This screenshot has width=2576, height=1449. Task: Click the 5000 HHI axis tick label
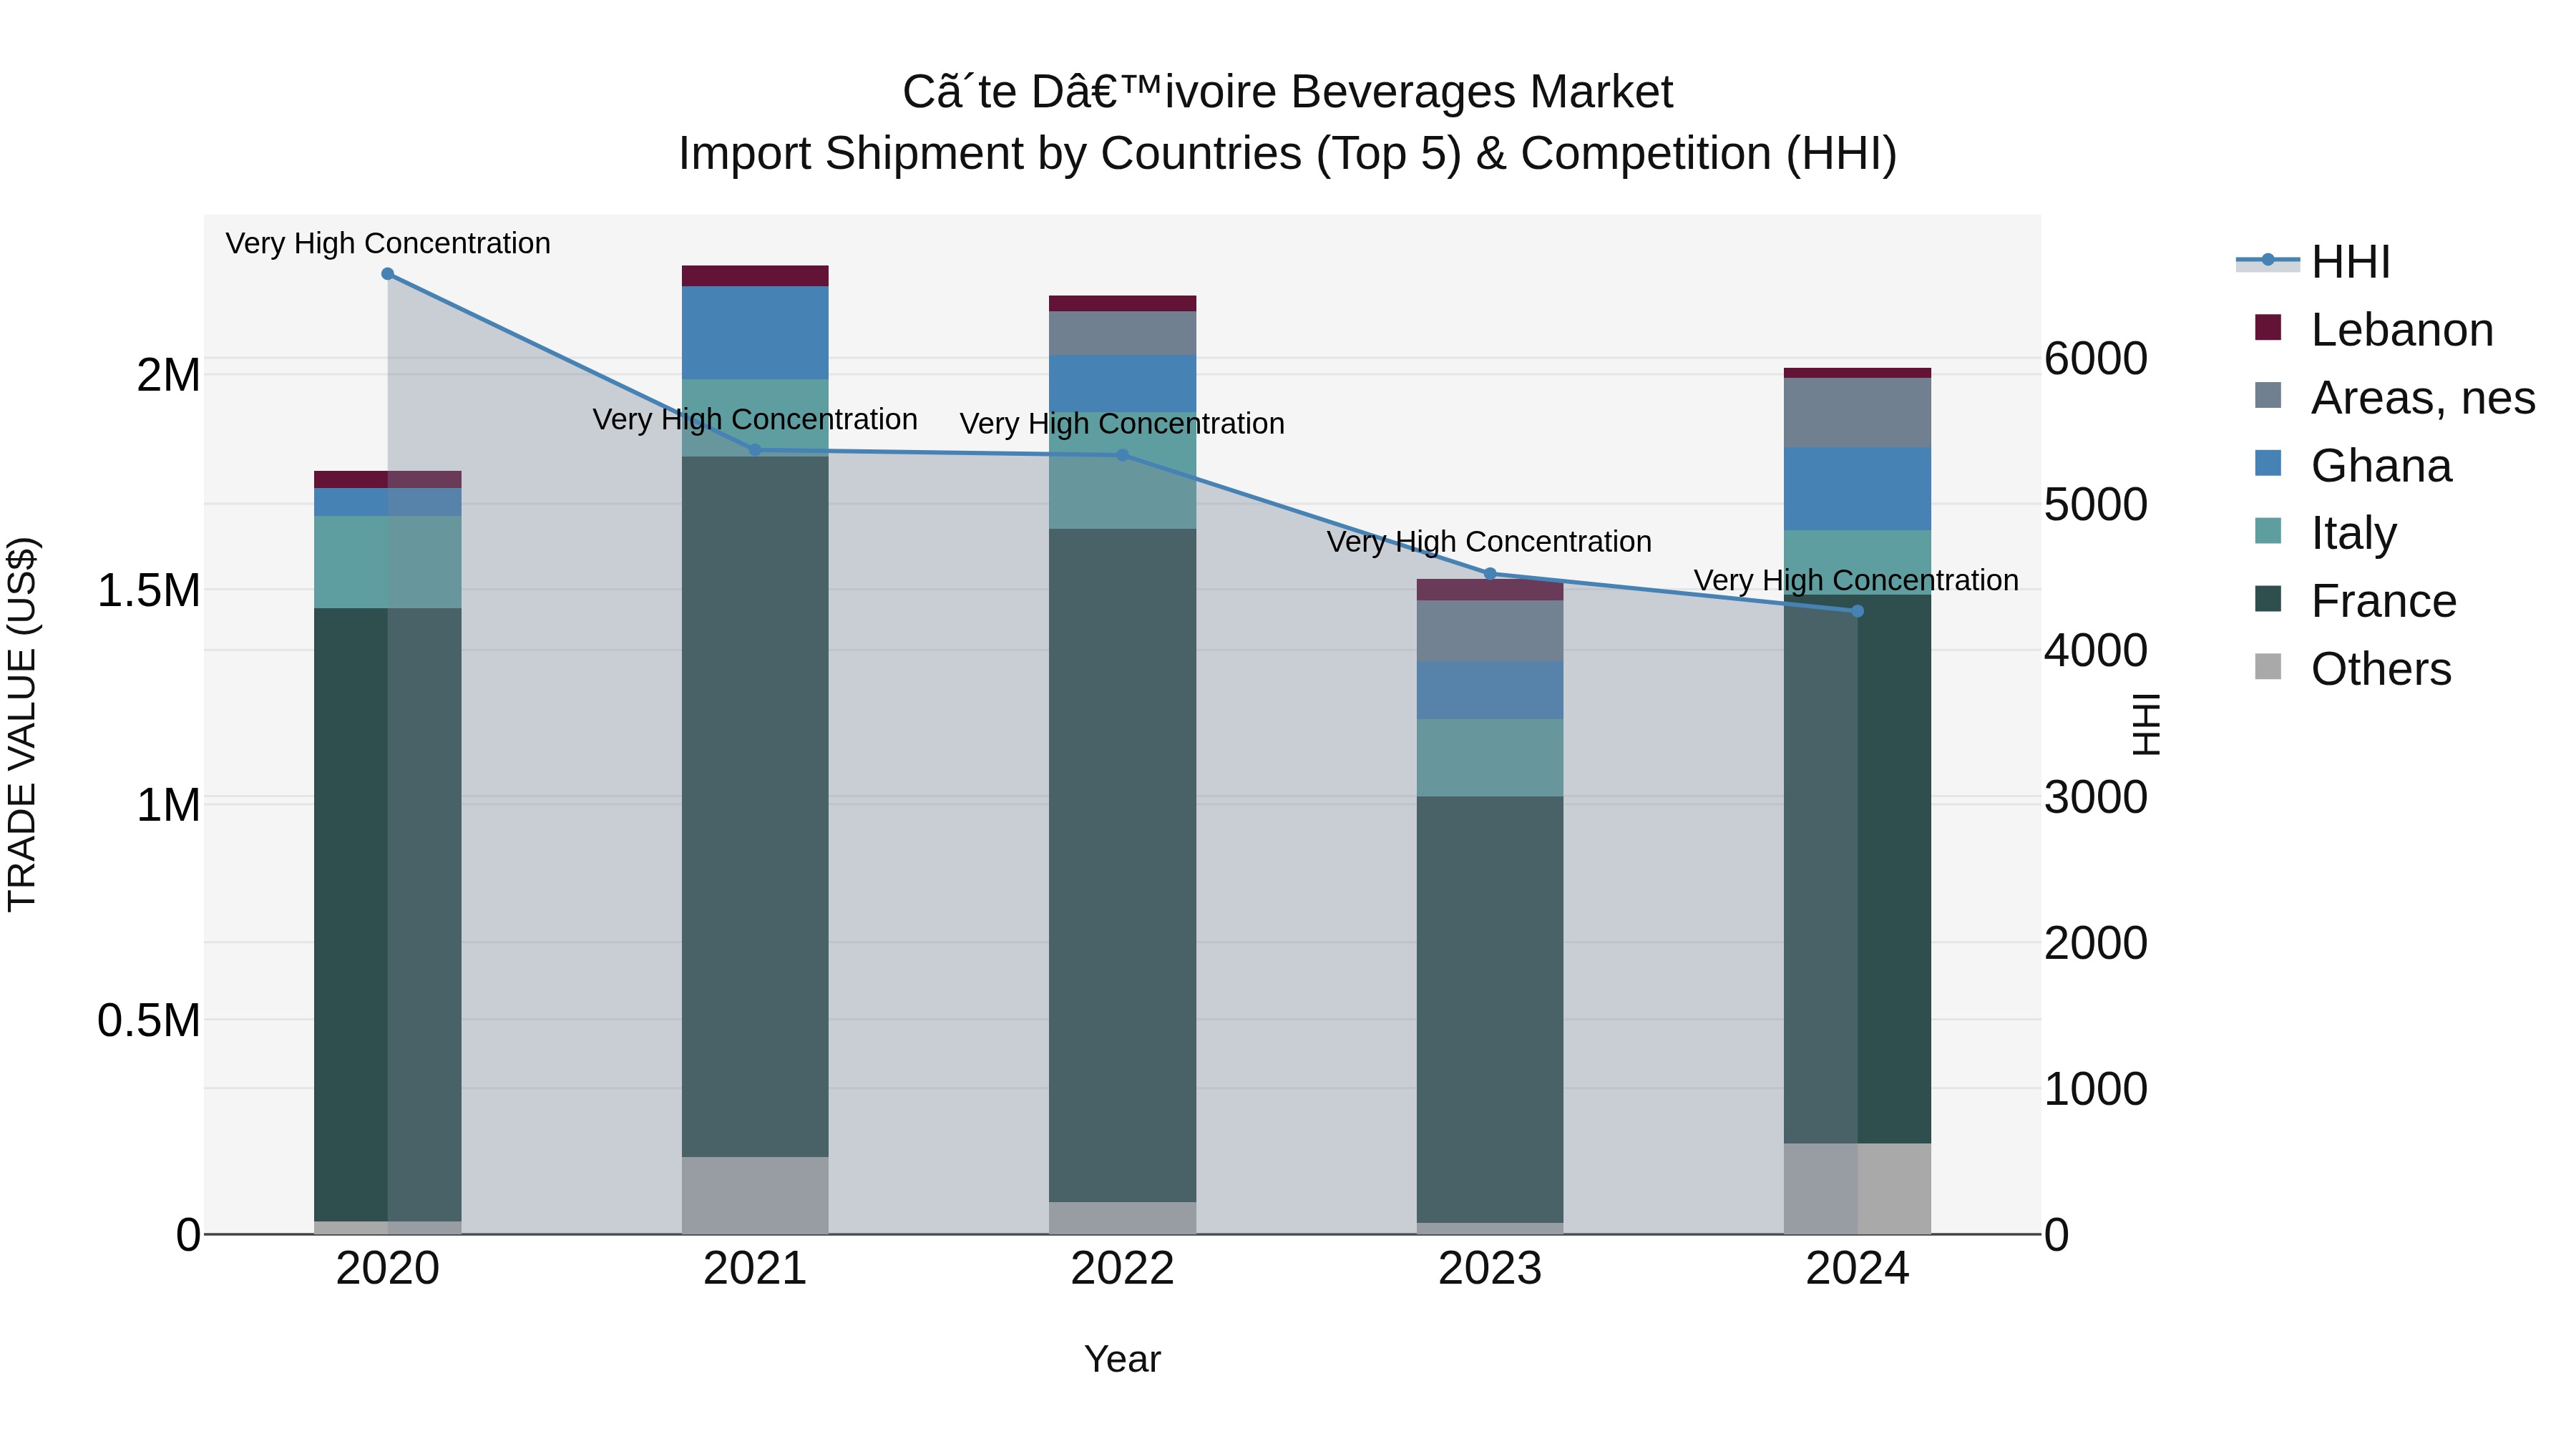click(2096, 505)
